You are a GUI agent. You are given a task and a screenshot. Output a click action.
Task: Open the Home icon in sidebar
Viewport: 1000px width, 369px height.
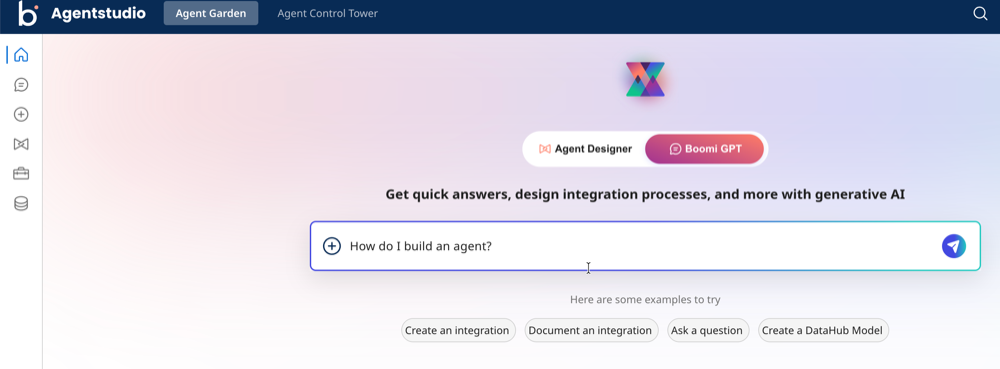click(x=21, y=55)
